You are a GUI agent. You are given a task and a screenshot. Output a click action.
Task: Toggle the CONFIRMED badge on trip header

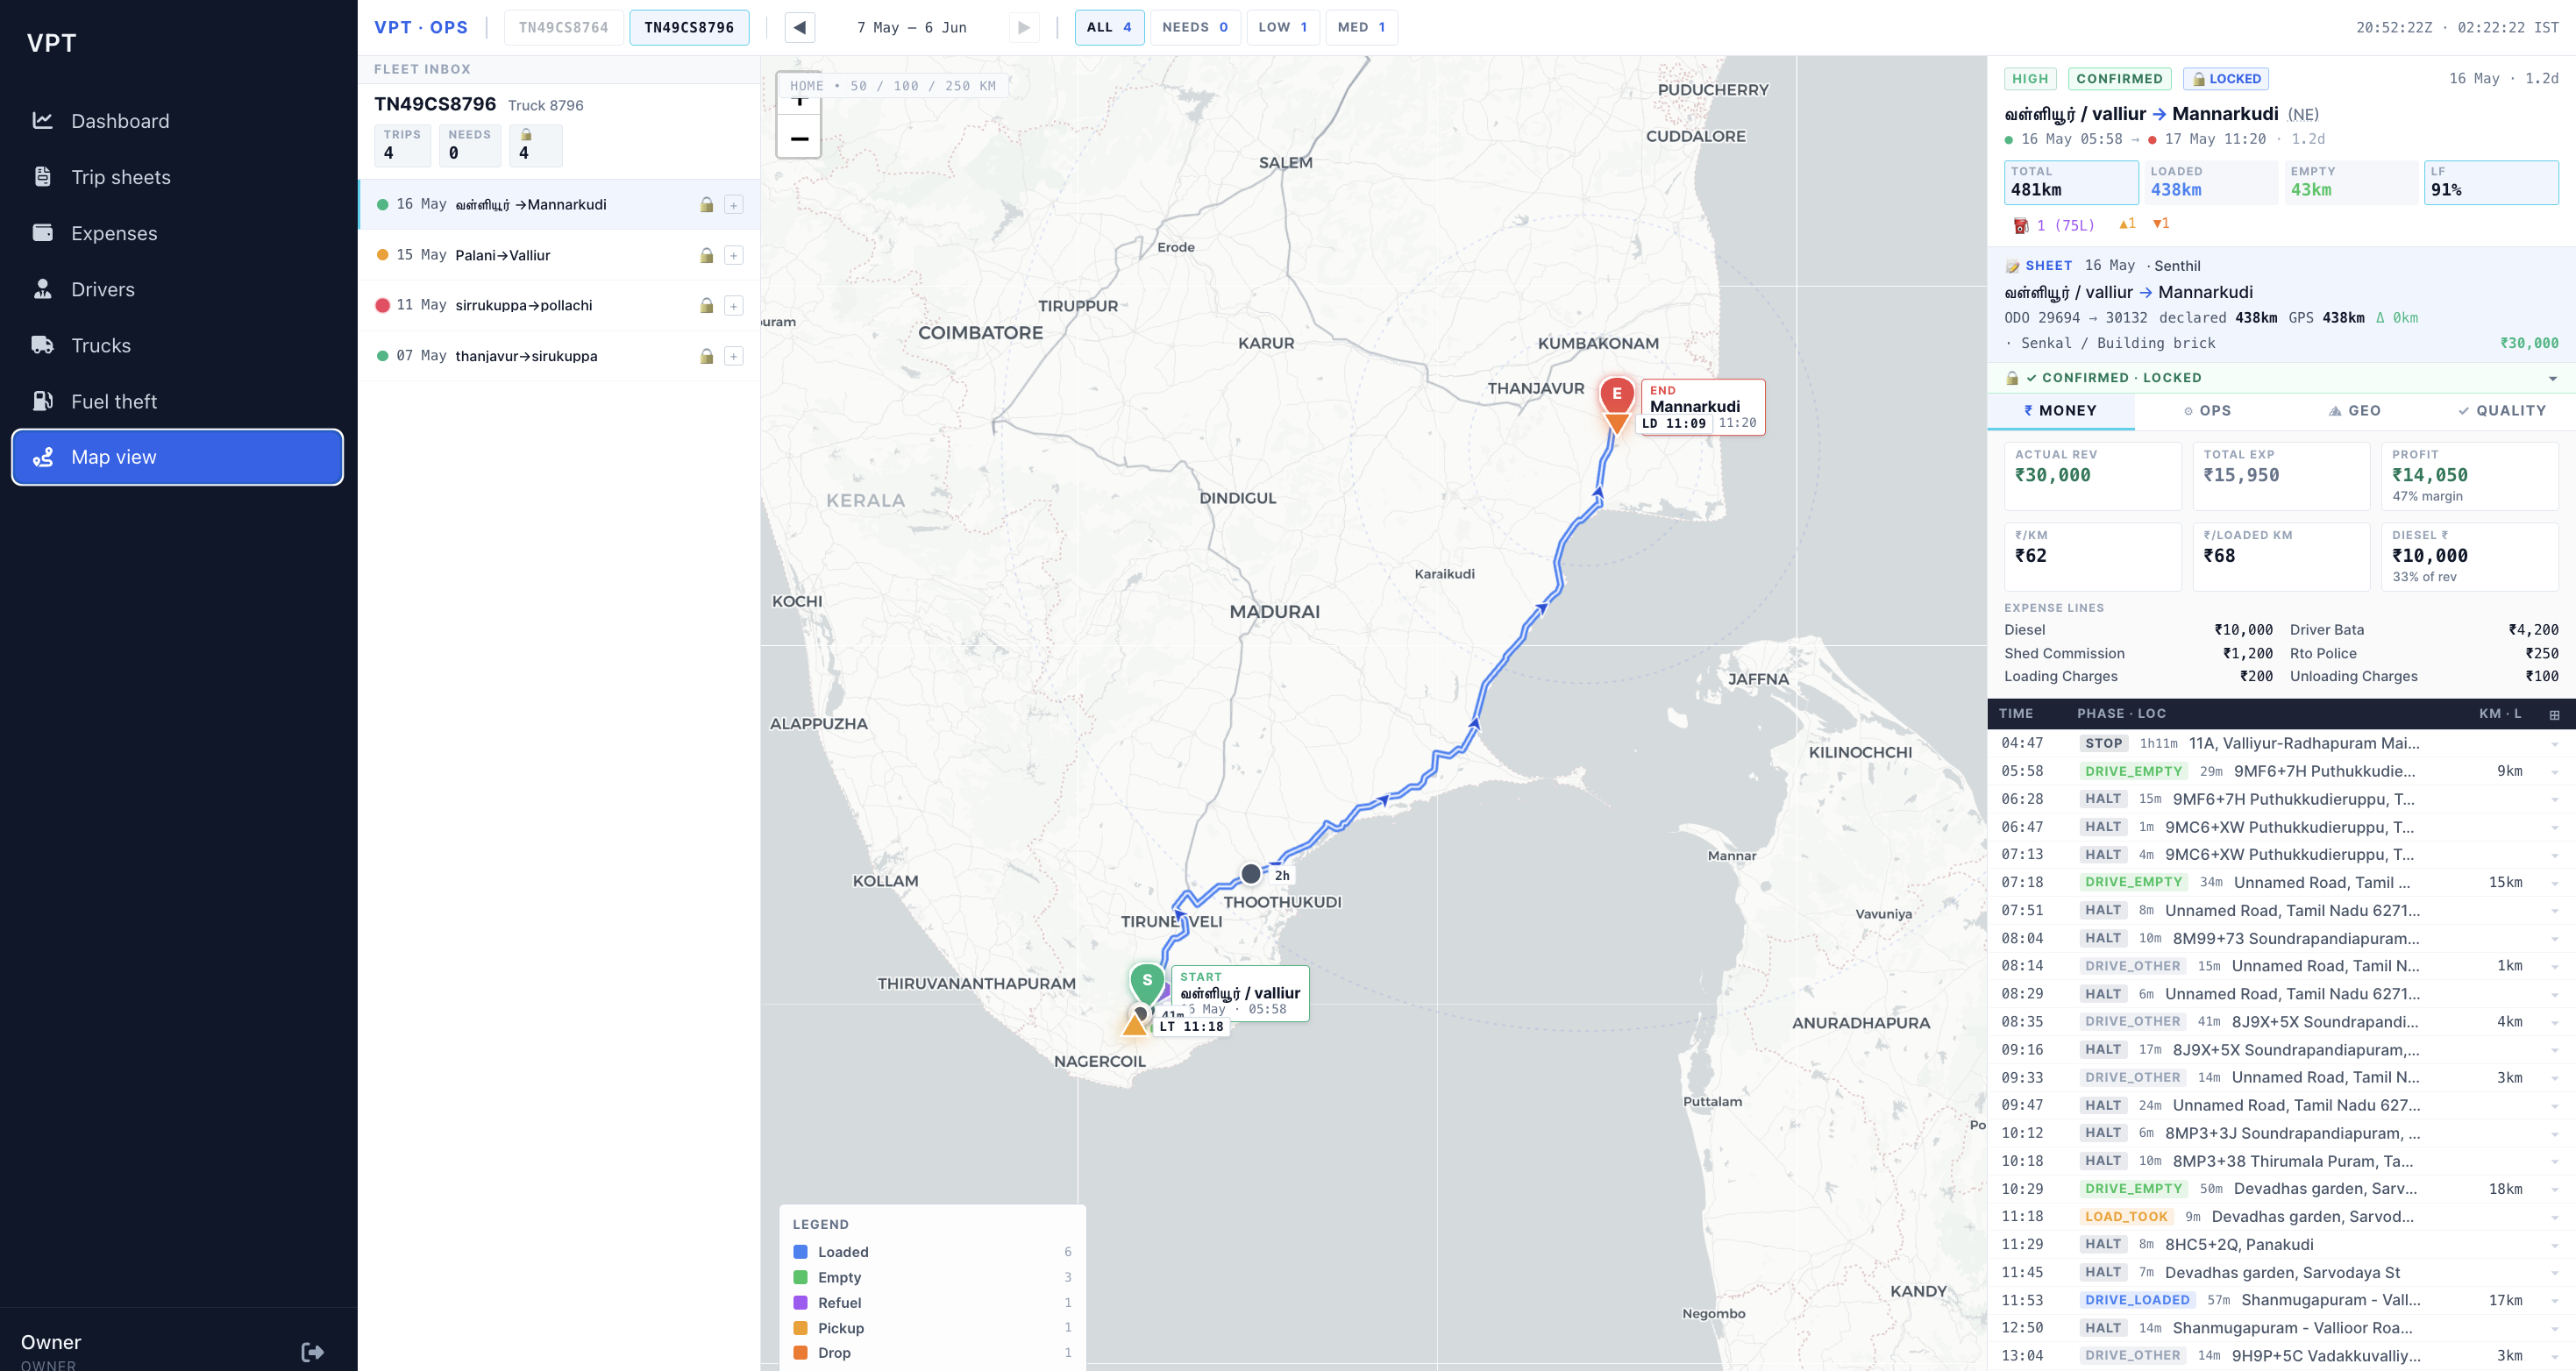coord(2119,78)
